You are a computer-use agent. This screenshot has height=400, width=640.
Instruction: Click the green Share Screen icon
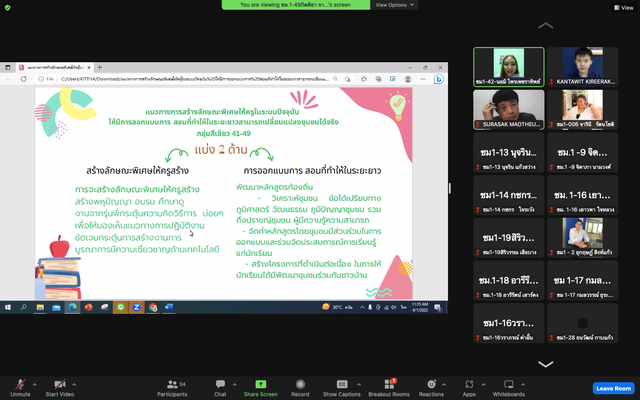click(x=260, y=383)
